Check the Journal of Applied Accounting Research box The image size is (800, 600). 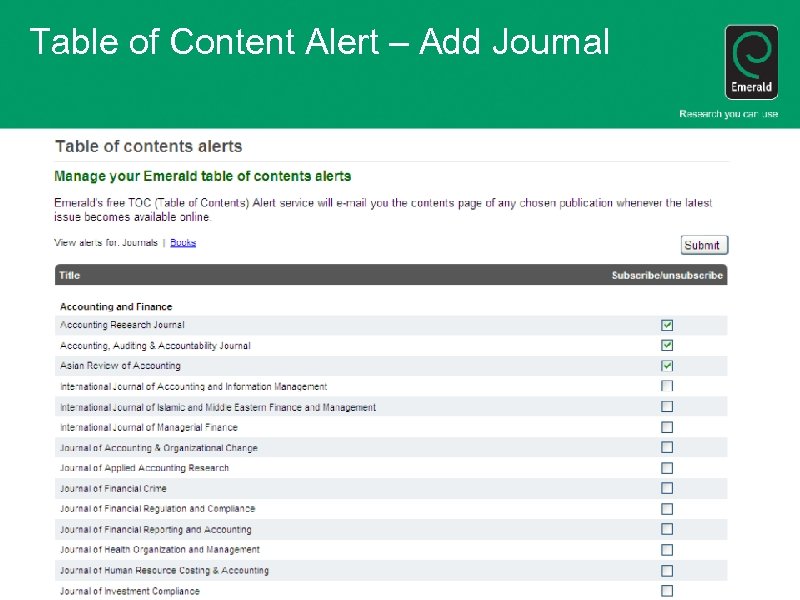[667, 467]
